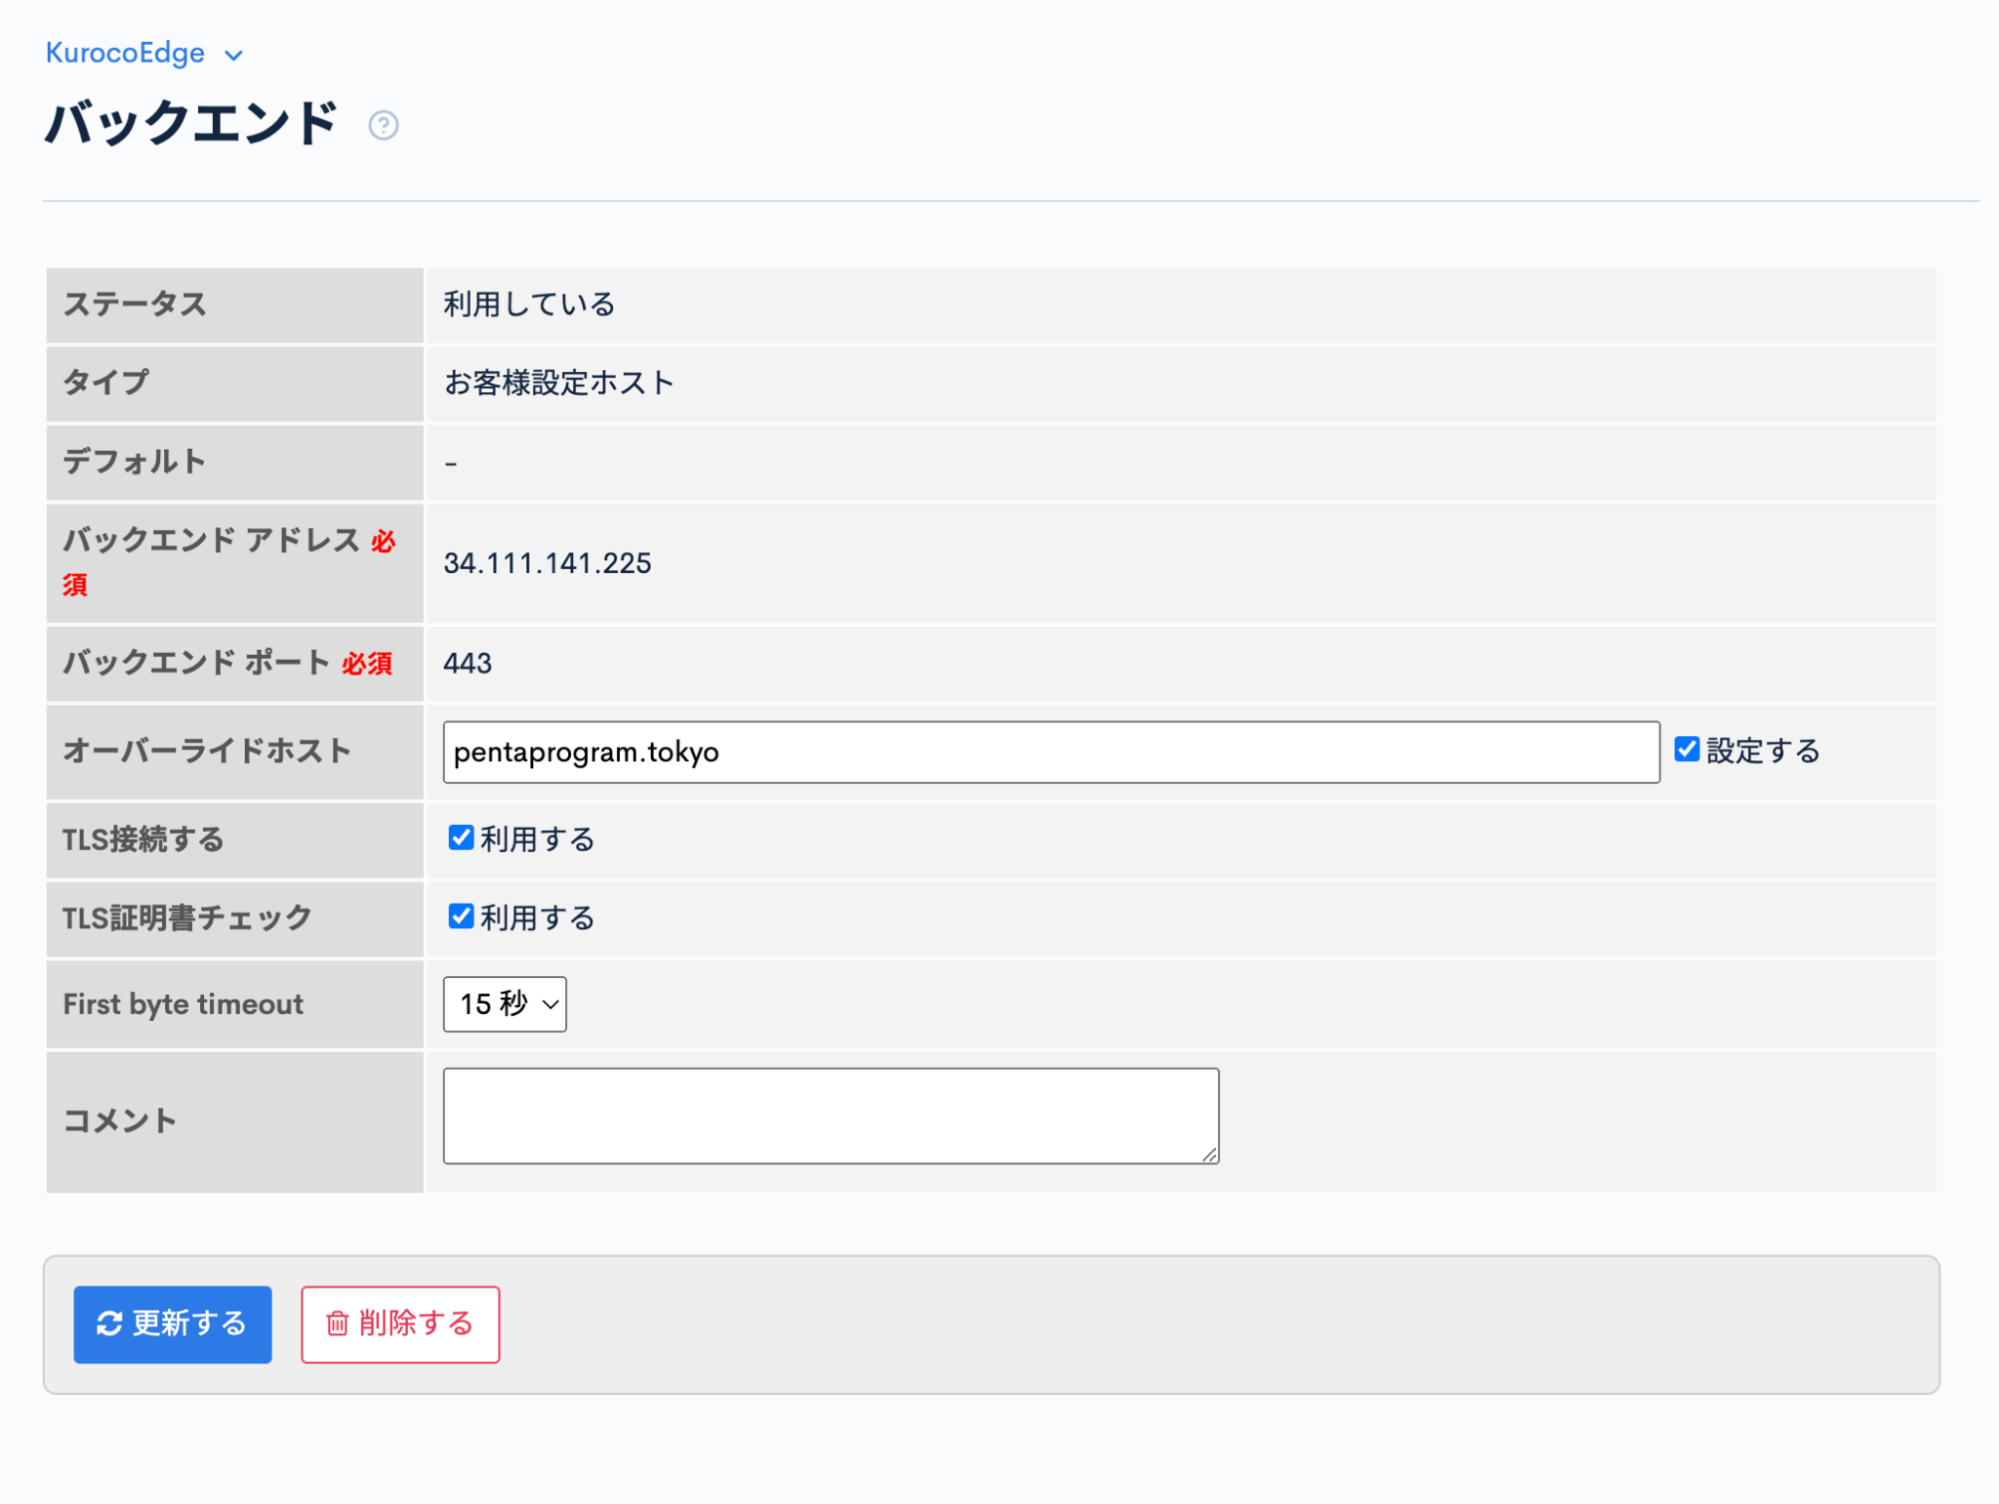Click the コメント row label
1999x1504 pixels.
pos(119,1121)
